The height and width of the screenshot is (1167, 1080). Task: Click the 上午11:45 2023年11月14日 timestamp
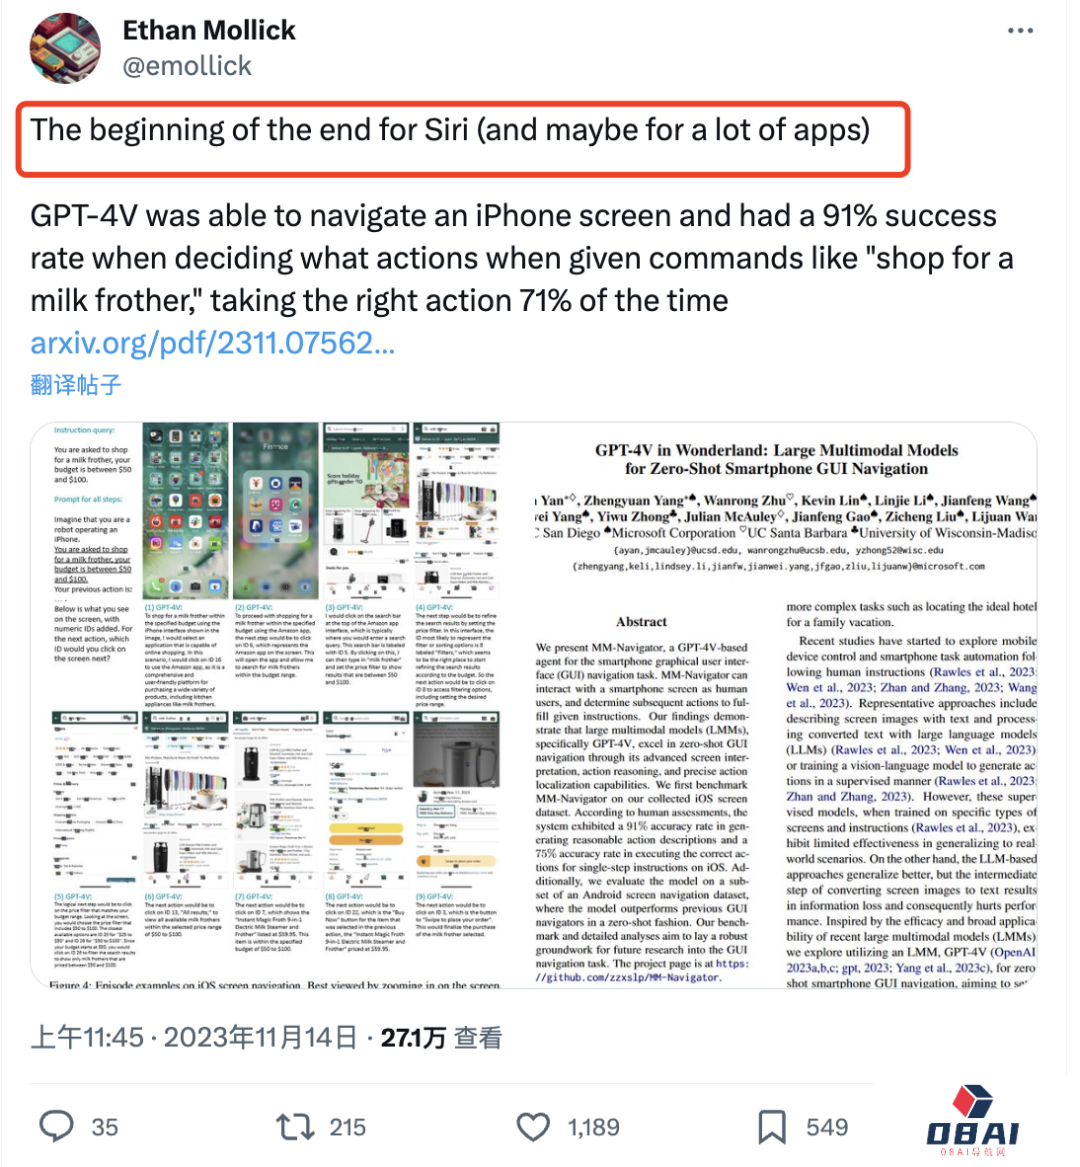point(194,1037)
